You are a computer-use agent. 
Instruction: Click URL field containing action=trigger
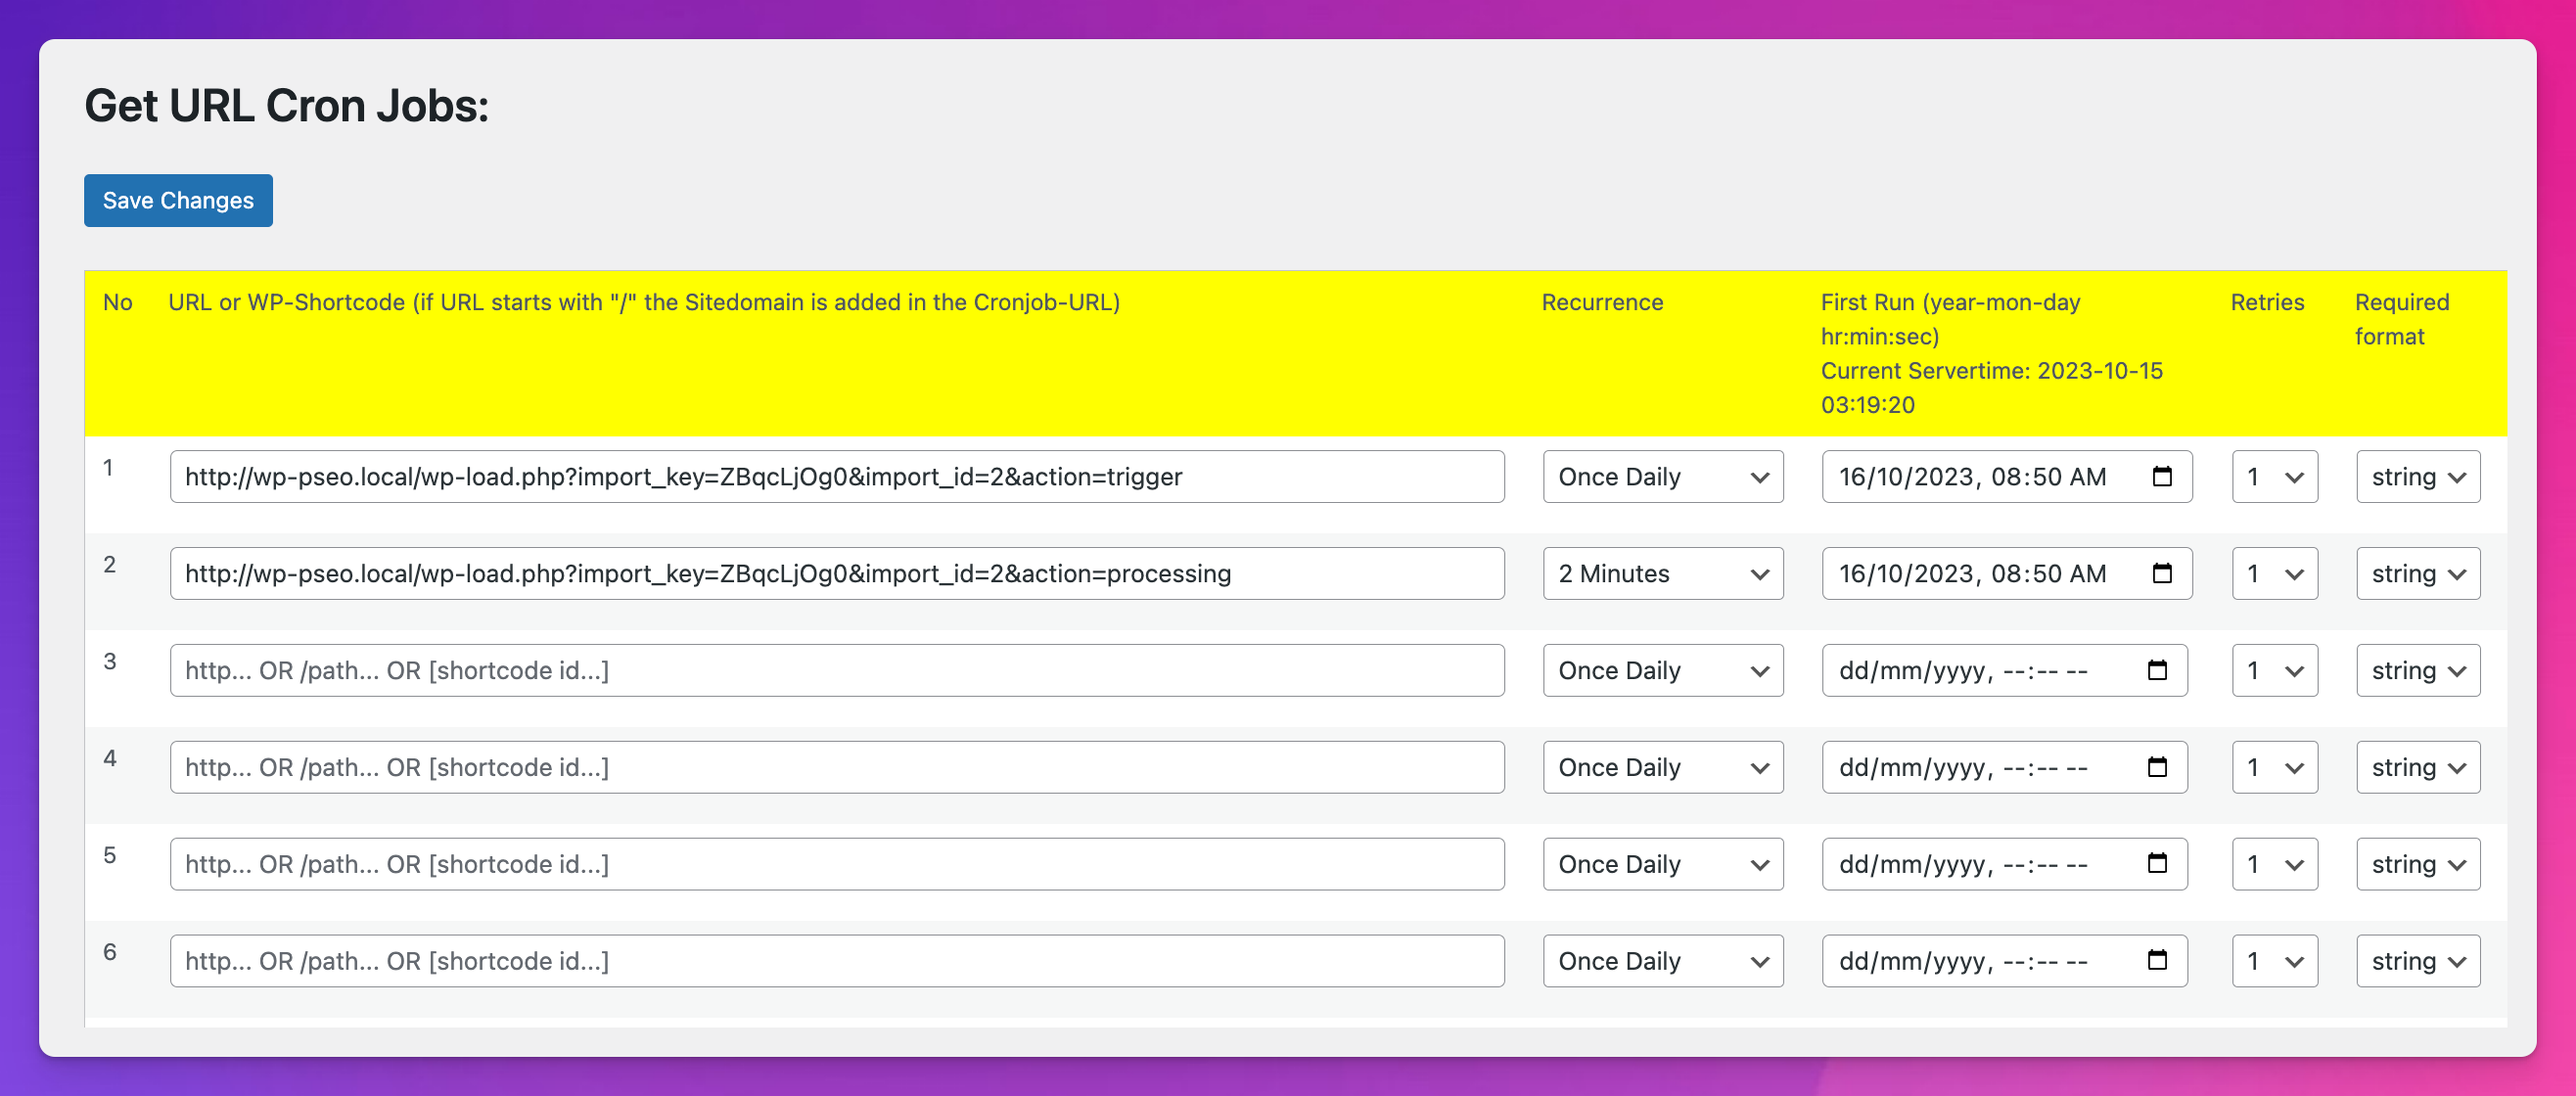click(837, 477)
